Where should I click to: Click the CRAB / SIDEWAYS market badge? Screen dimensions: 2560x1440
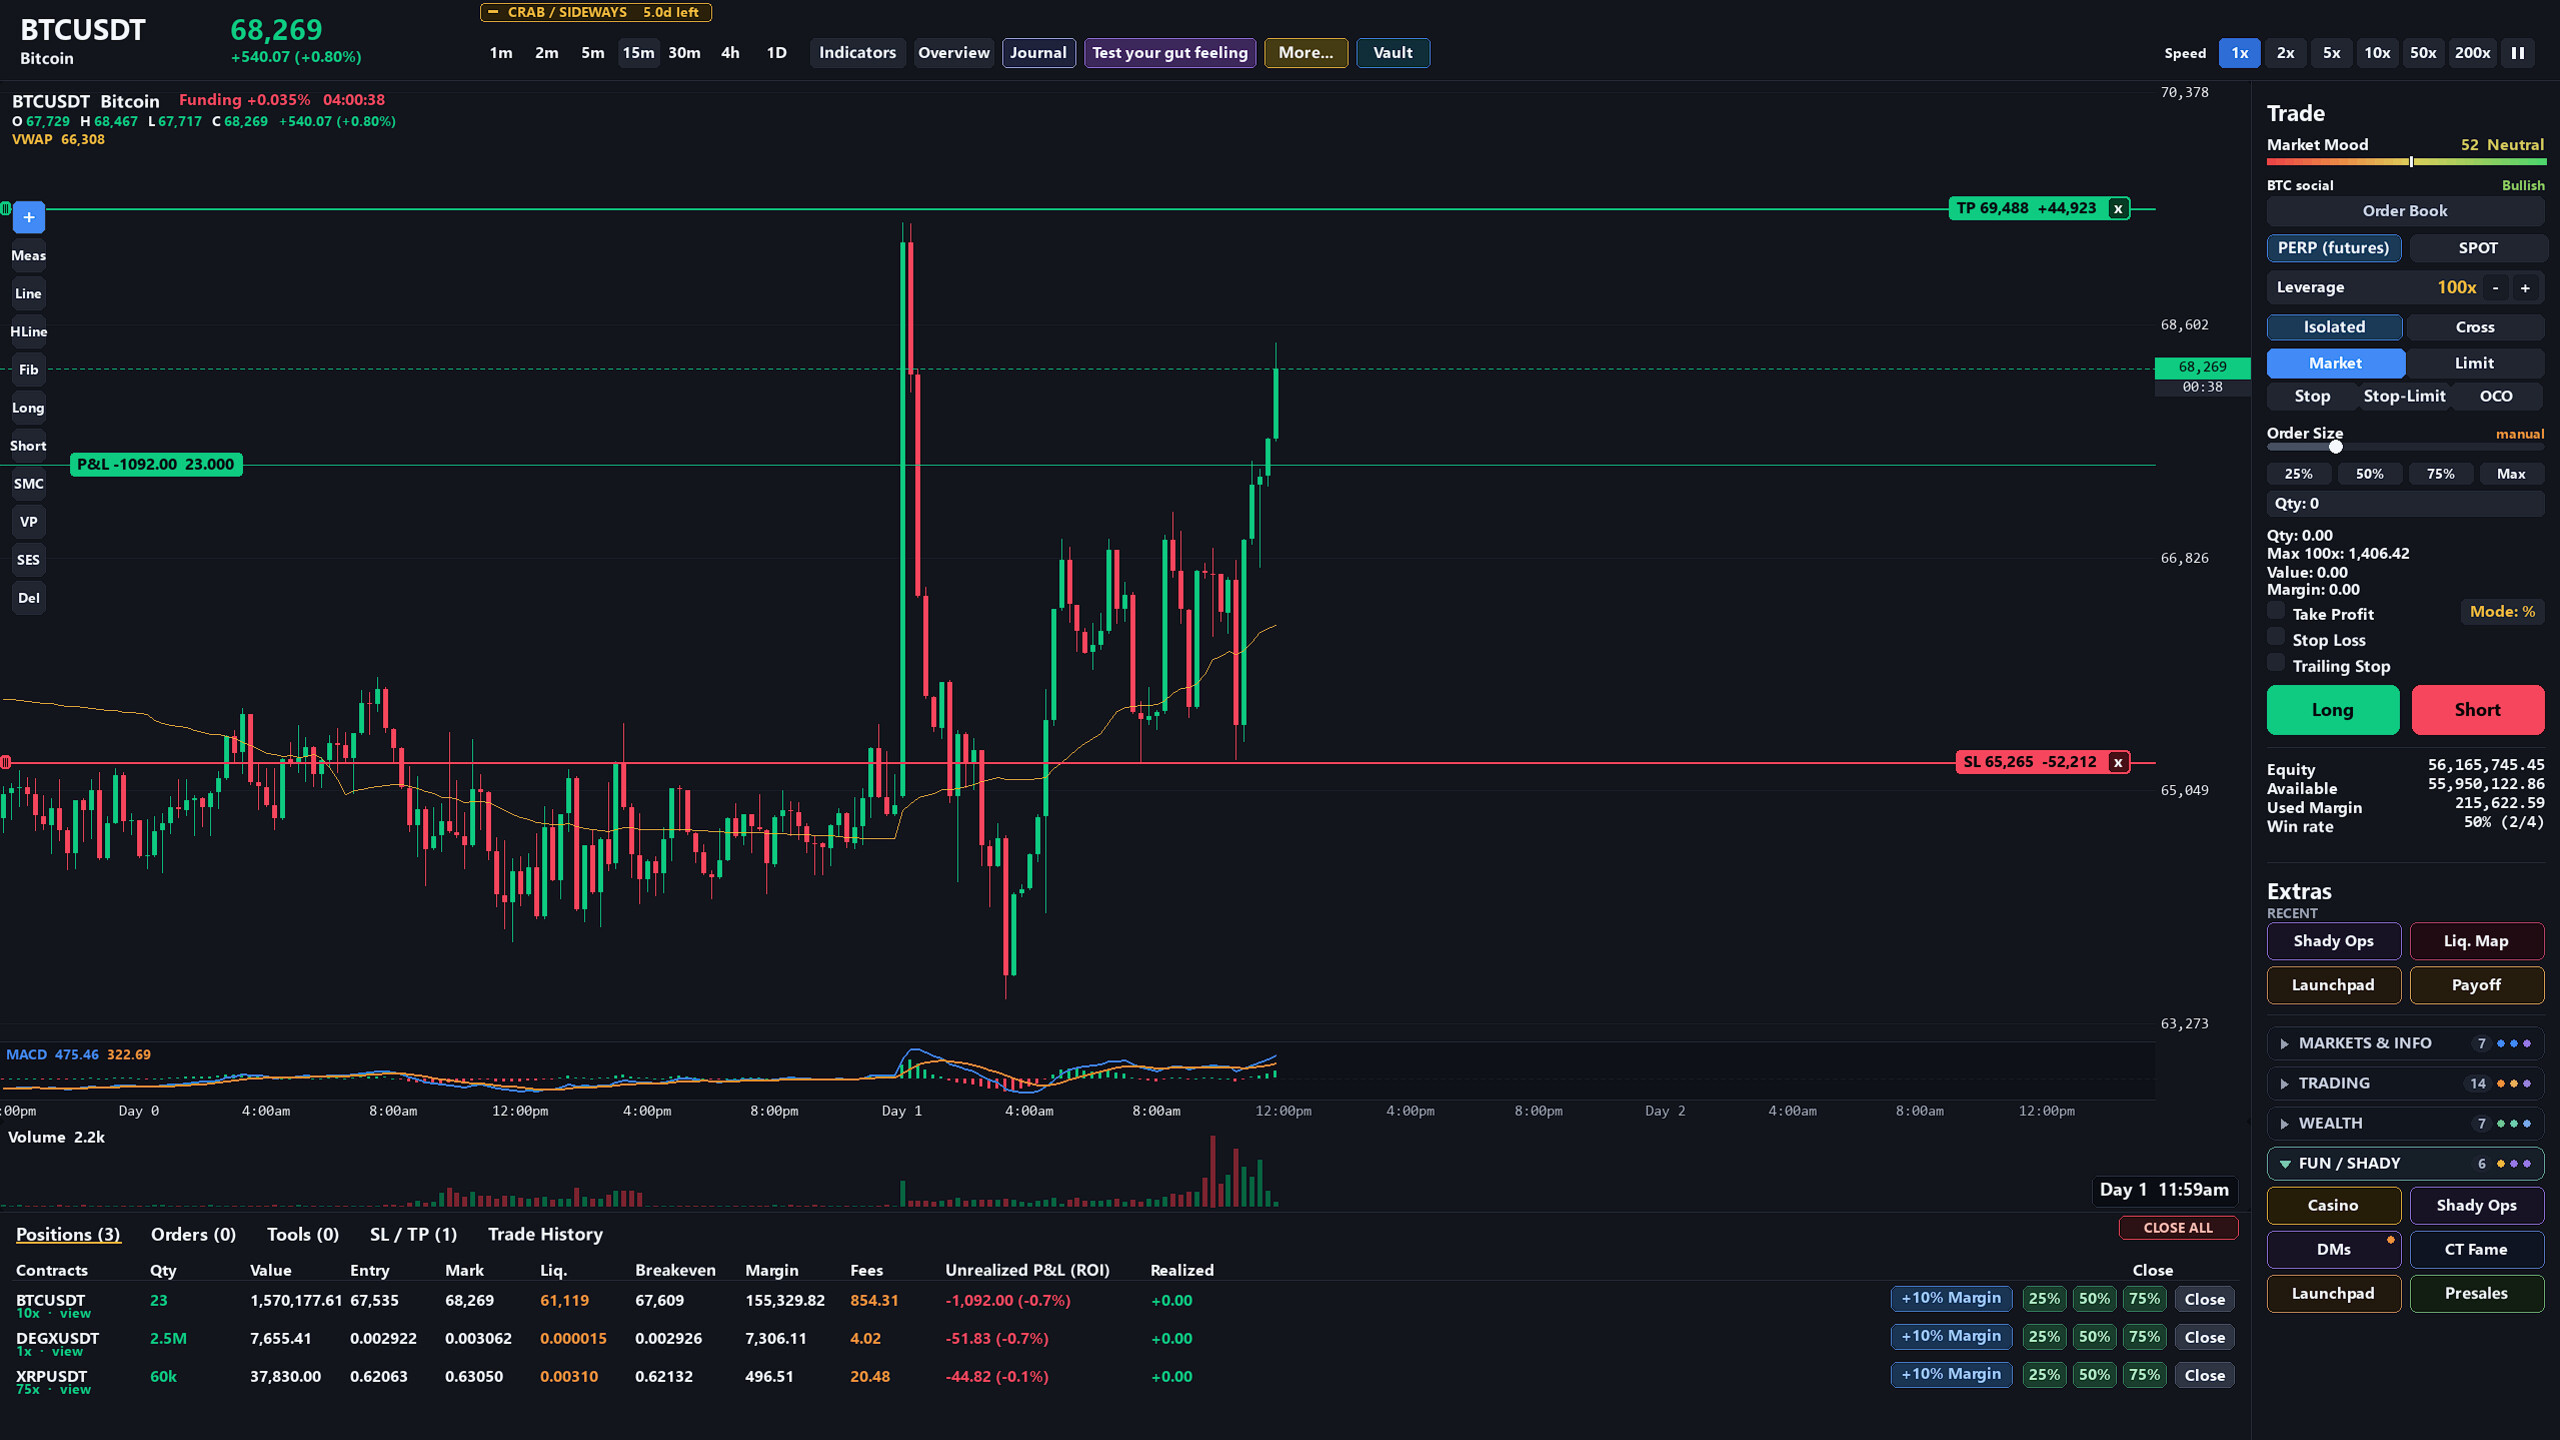[x=596, y=12]
